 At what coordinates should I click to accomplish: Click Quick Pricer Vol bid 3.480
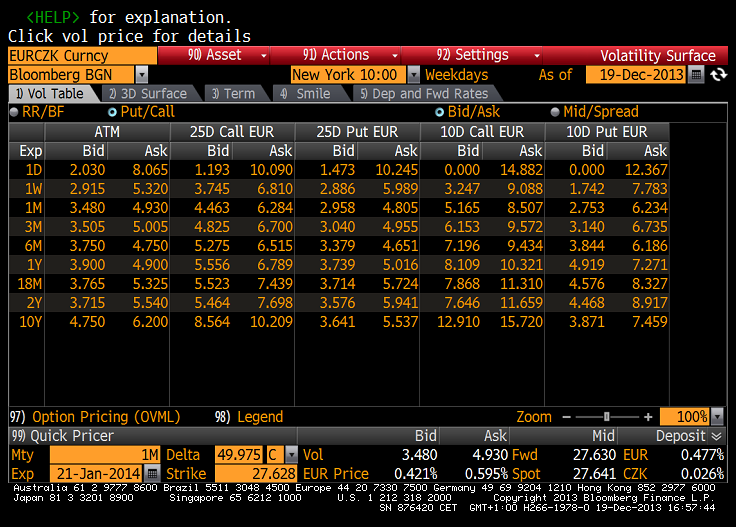pyautogui.click(x=419, y=455)
